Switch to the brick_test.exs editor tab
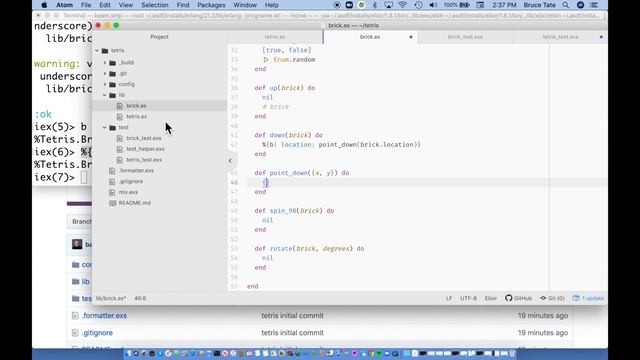This screenshot has width=640, height=360. click(x=465, y=37)
